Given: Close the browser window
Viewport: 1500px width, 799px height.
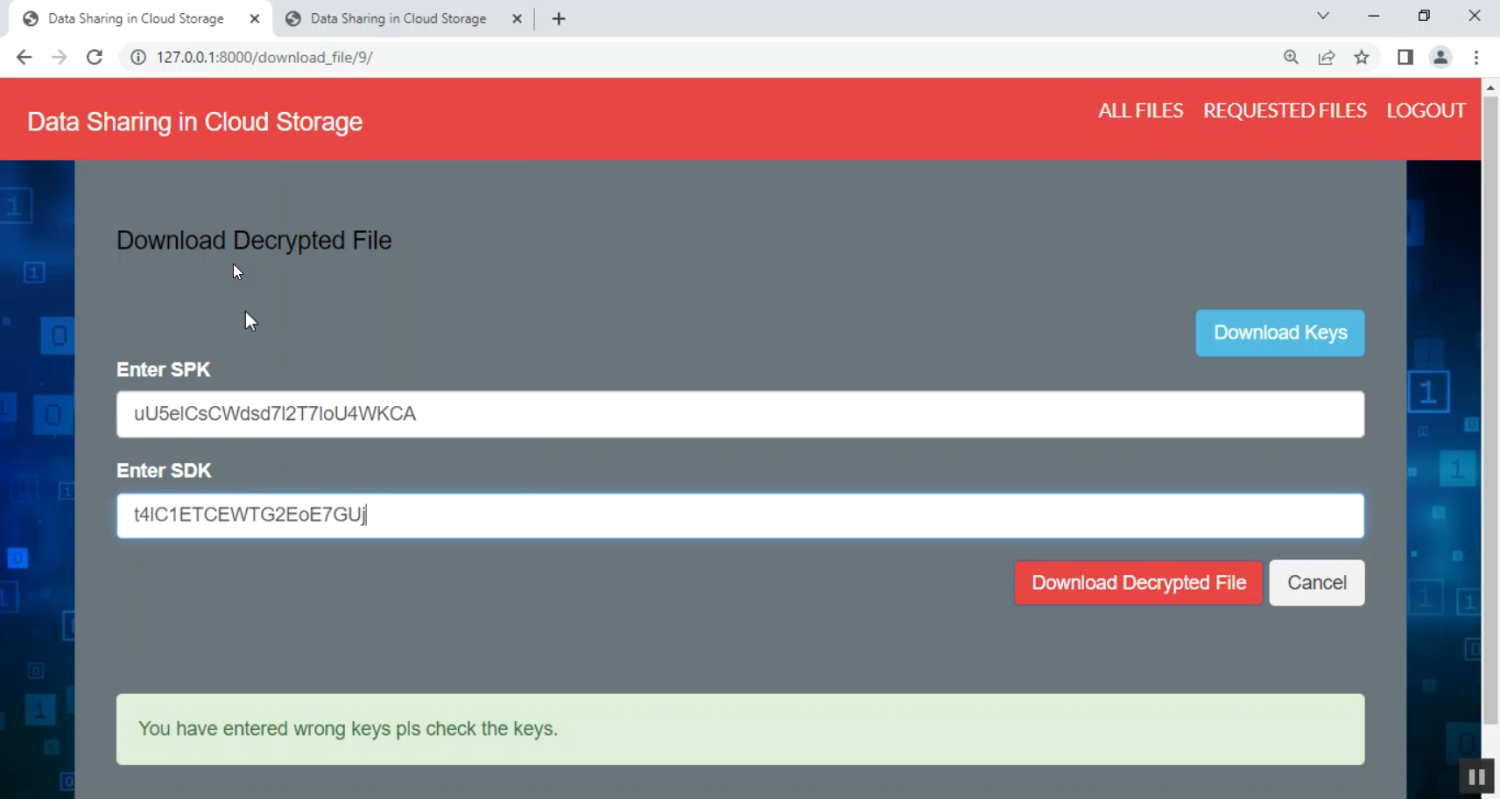Looking at the screenshot, I should tap(1475, 16).
